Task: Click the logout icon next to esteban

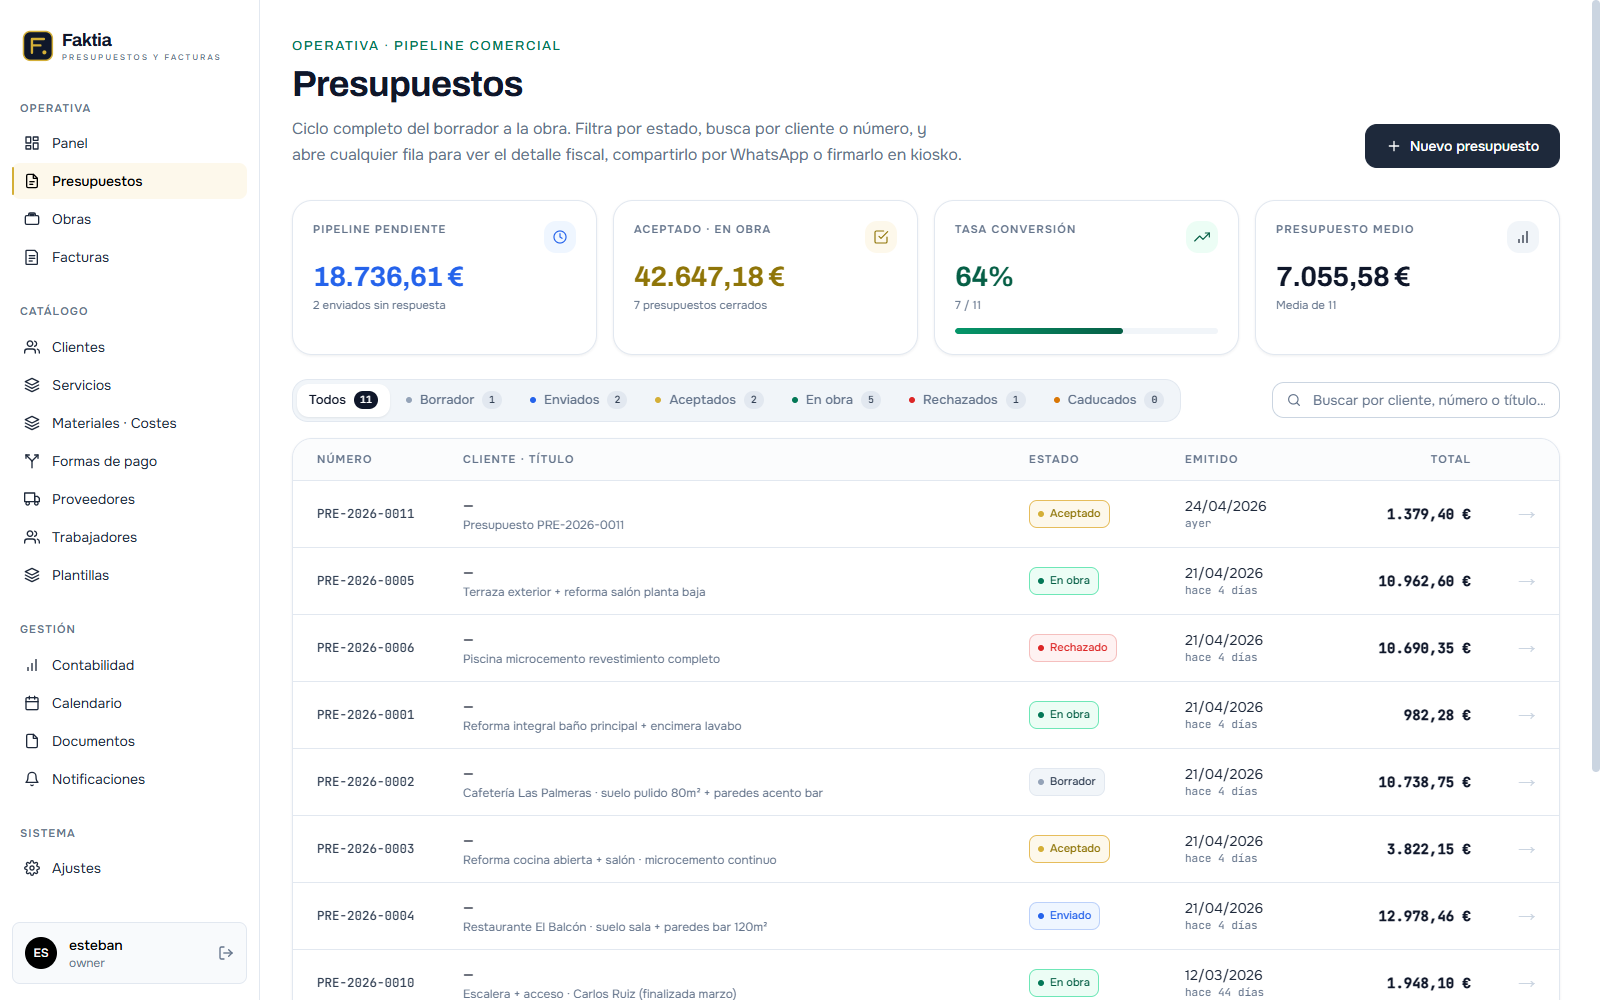Action: pyautogui.click(x=225, y=953)
